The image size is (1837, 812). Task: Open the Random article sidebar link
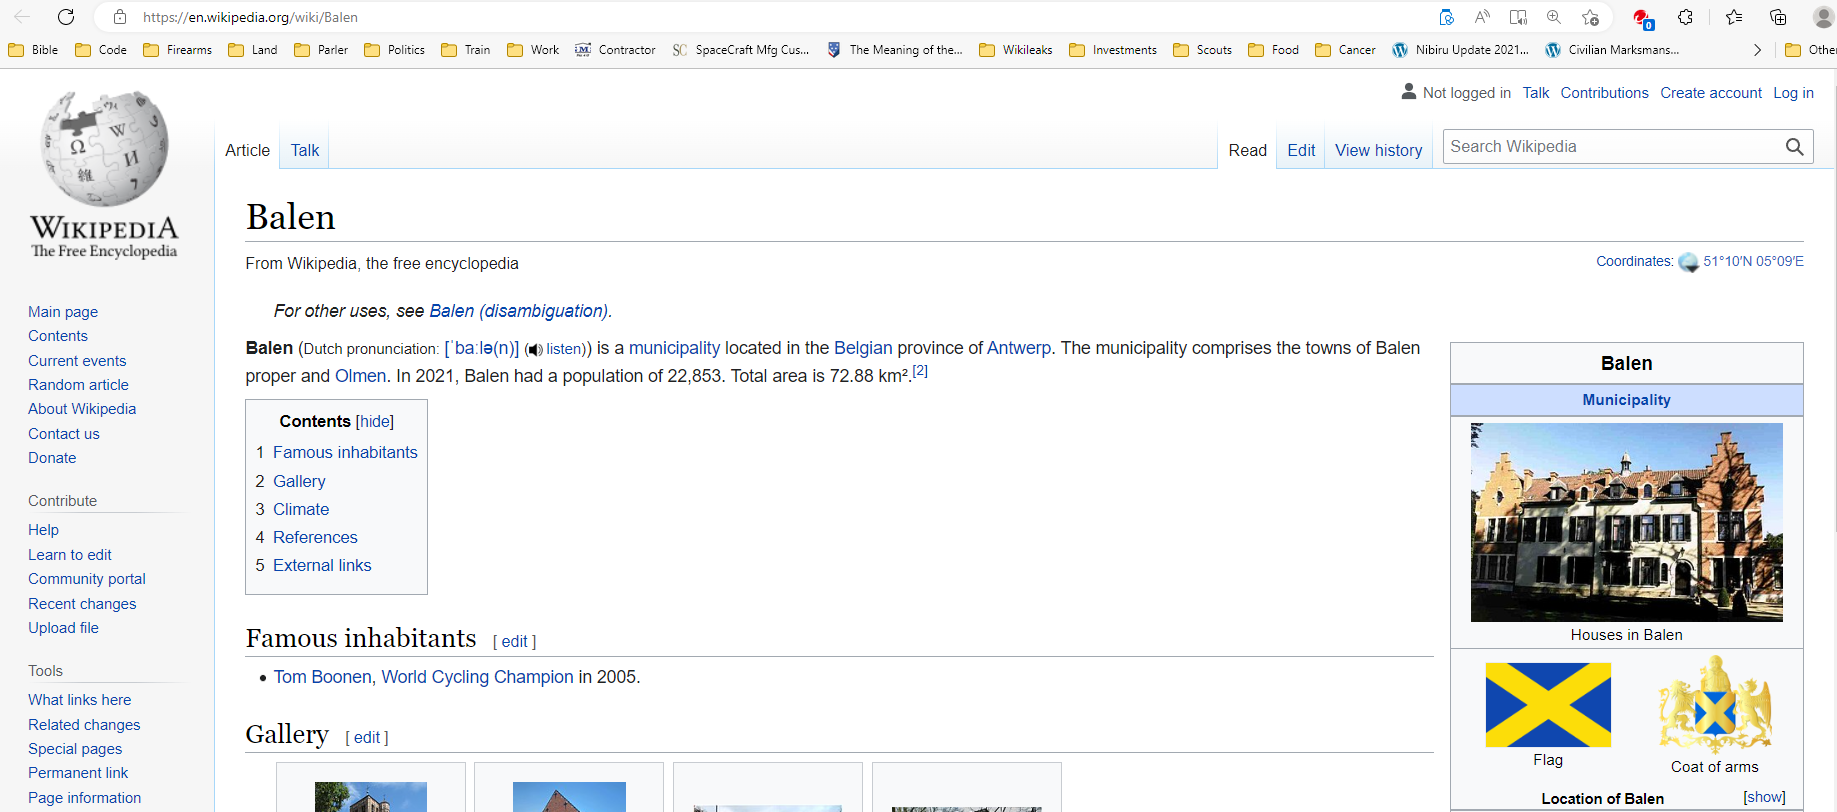(x=78, y=385)
